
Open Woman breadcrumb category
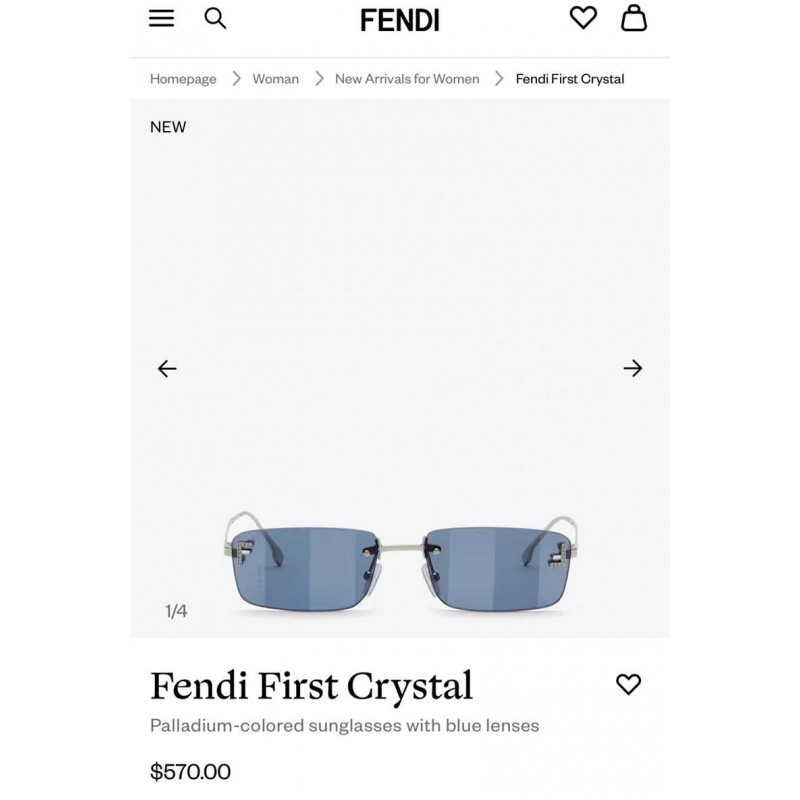tap(276, 79)
